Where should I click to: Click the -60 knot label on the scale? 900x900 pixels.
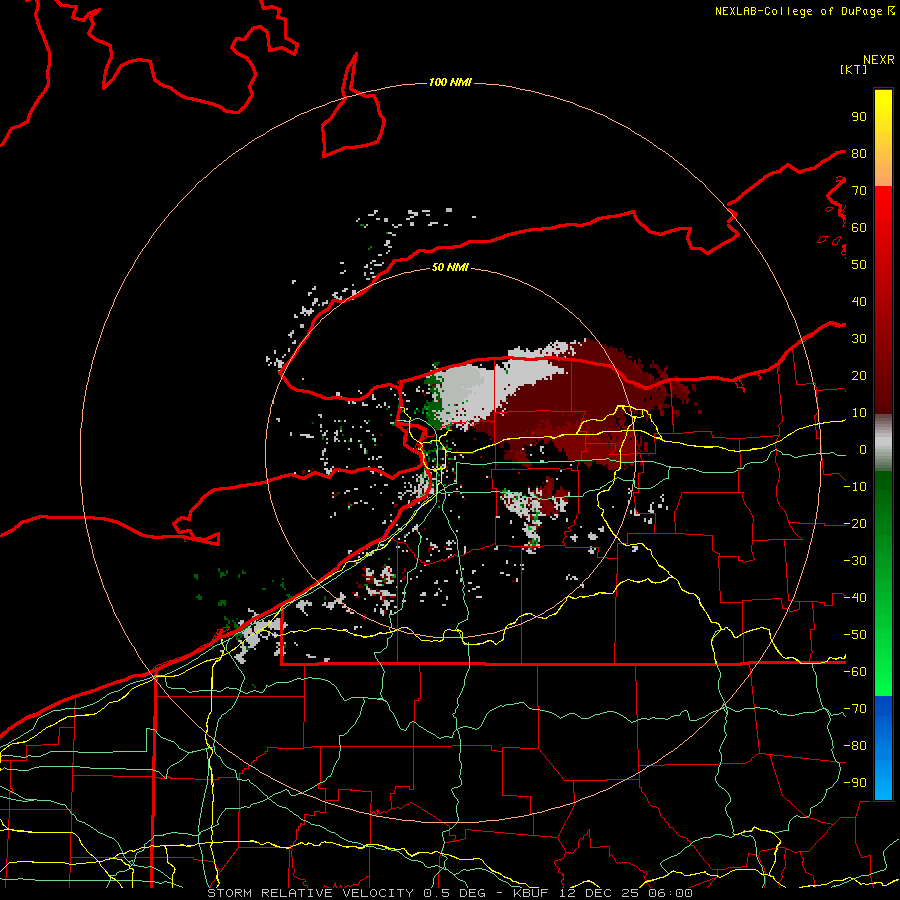855,672
